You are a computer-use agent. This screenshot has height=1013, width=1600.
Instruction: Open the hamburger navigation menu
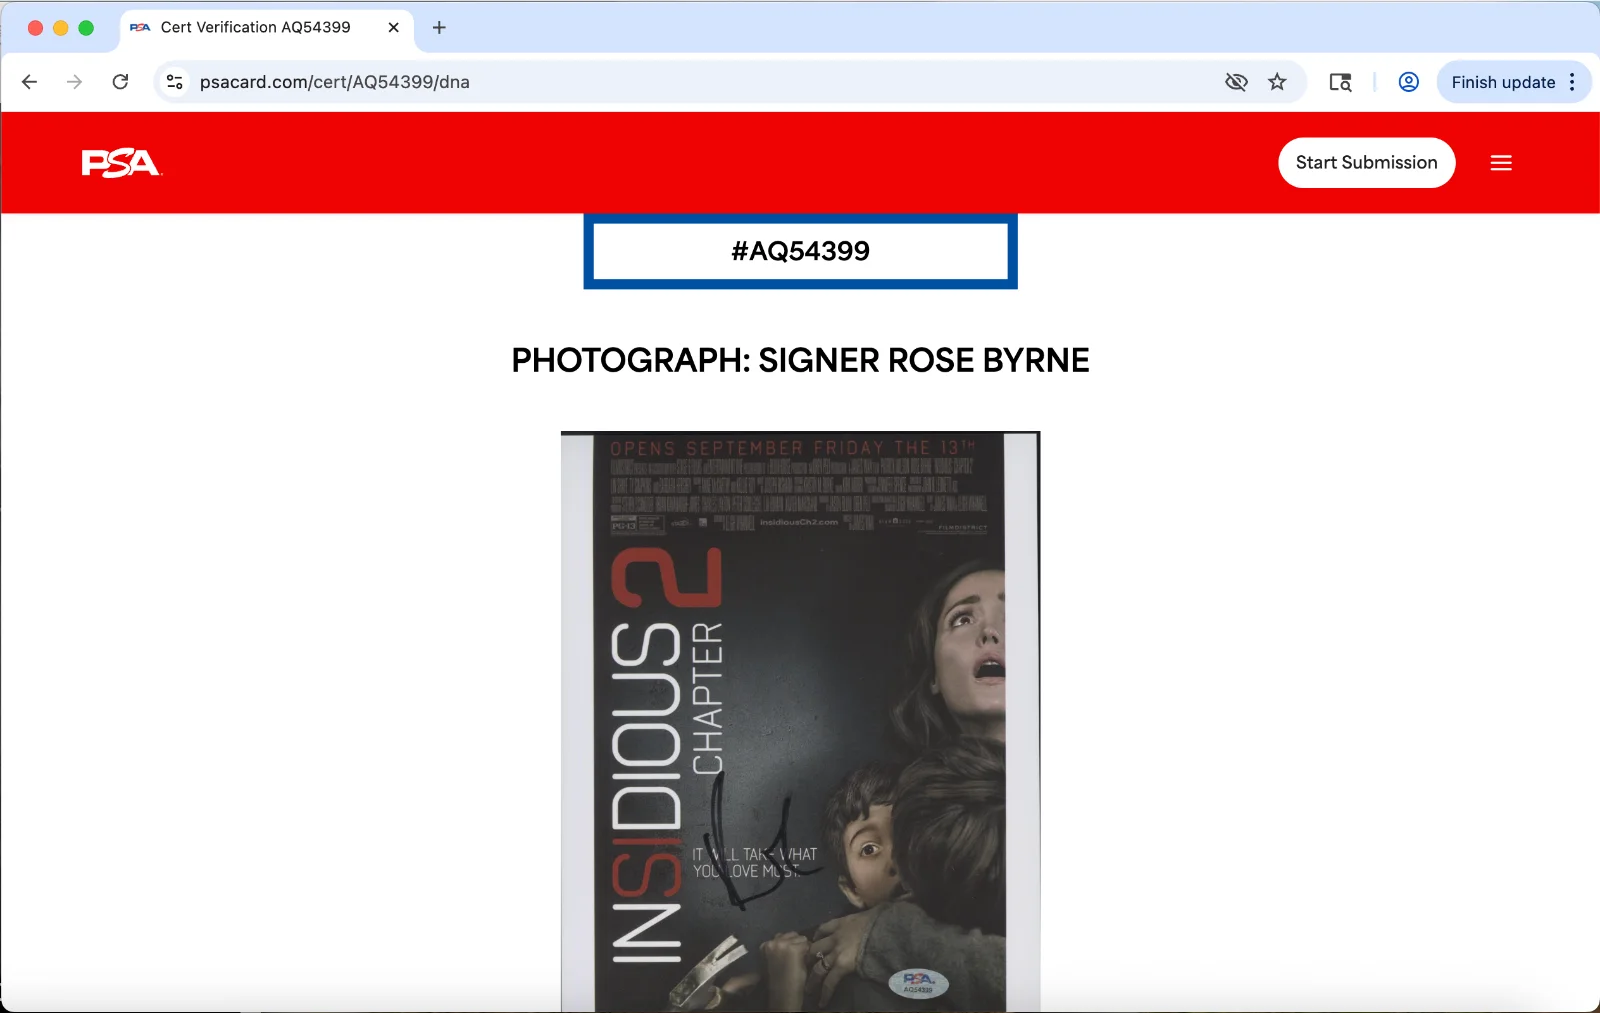[x=1501, y=163]
